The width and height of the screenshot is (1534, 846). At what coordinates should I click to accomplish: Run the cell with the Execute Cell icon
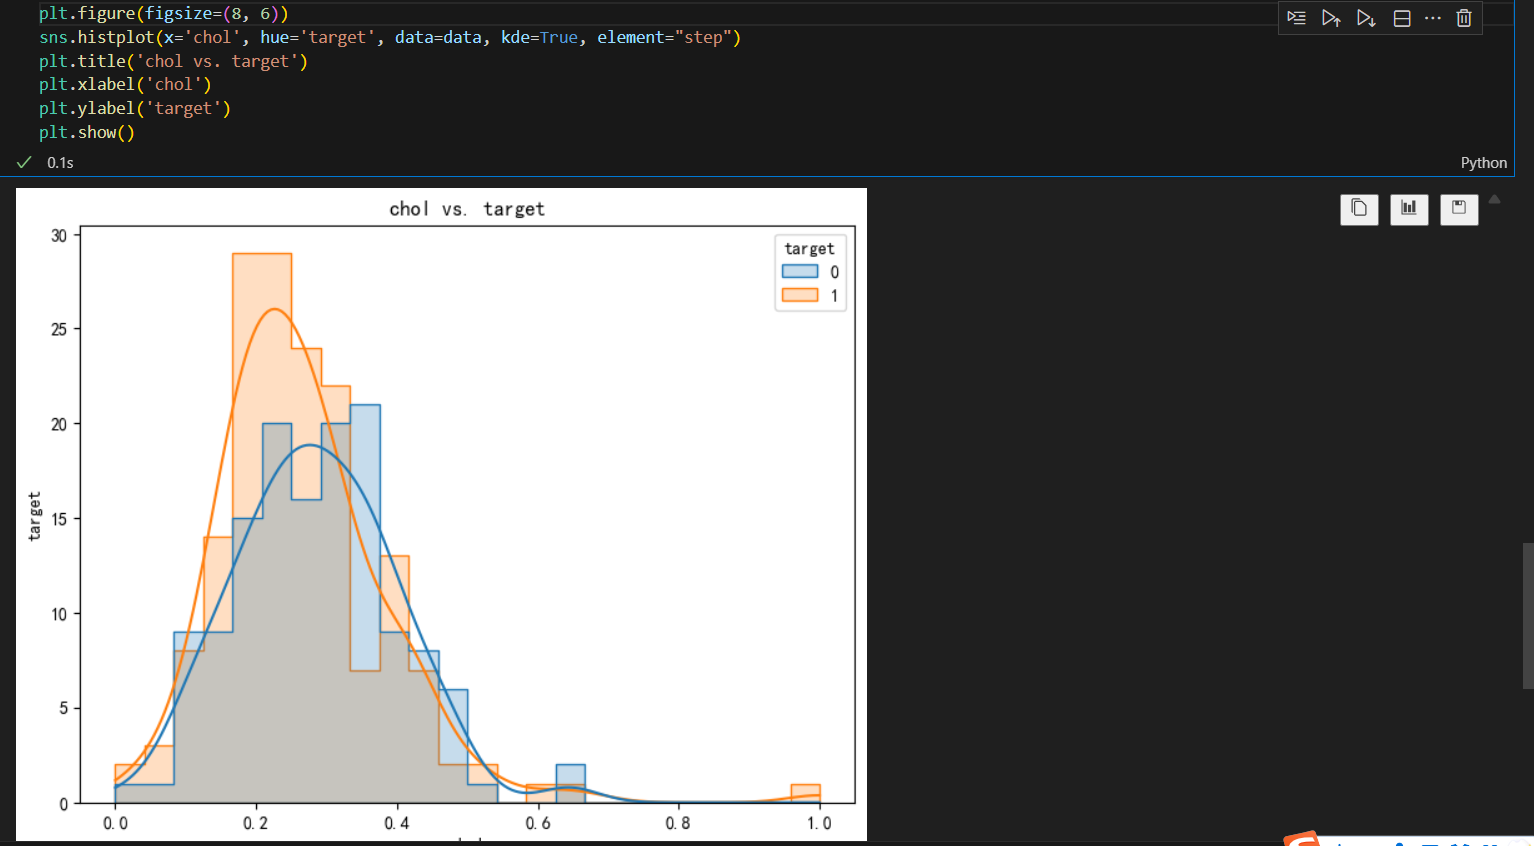click(x=1296, y=17)
